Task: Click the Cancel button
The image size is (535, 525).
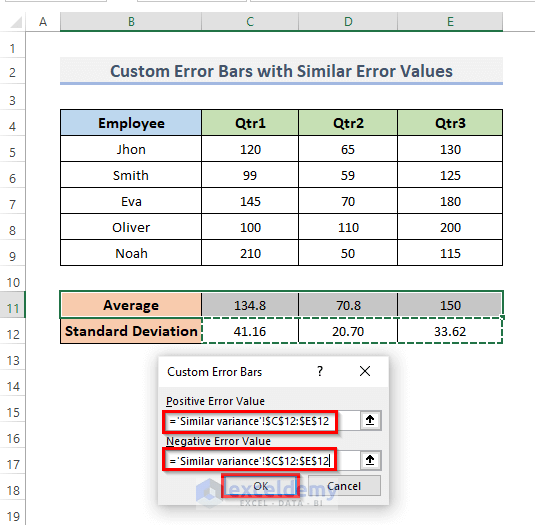Action: coord(344,486)
